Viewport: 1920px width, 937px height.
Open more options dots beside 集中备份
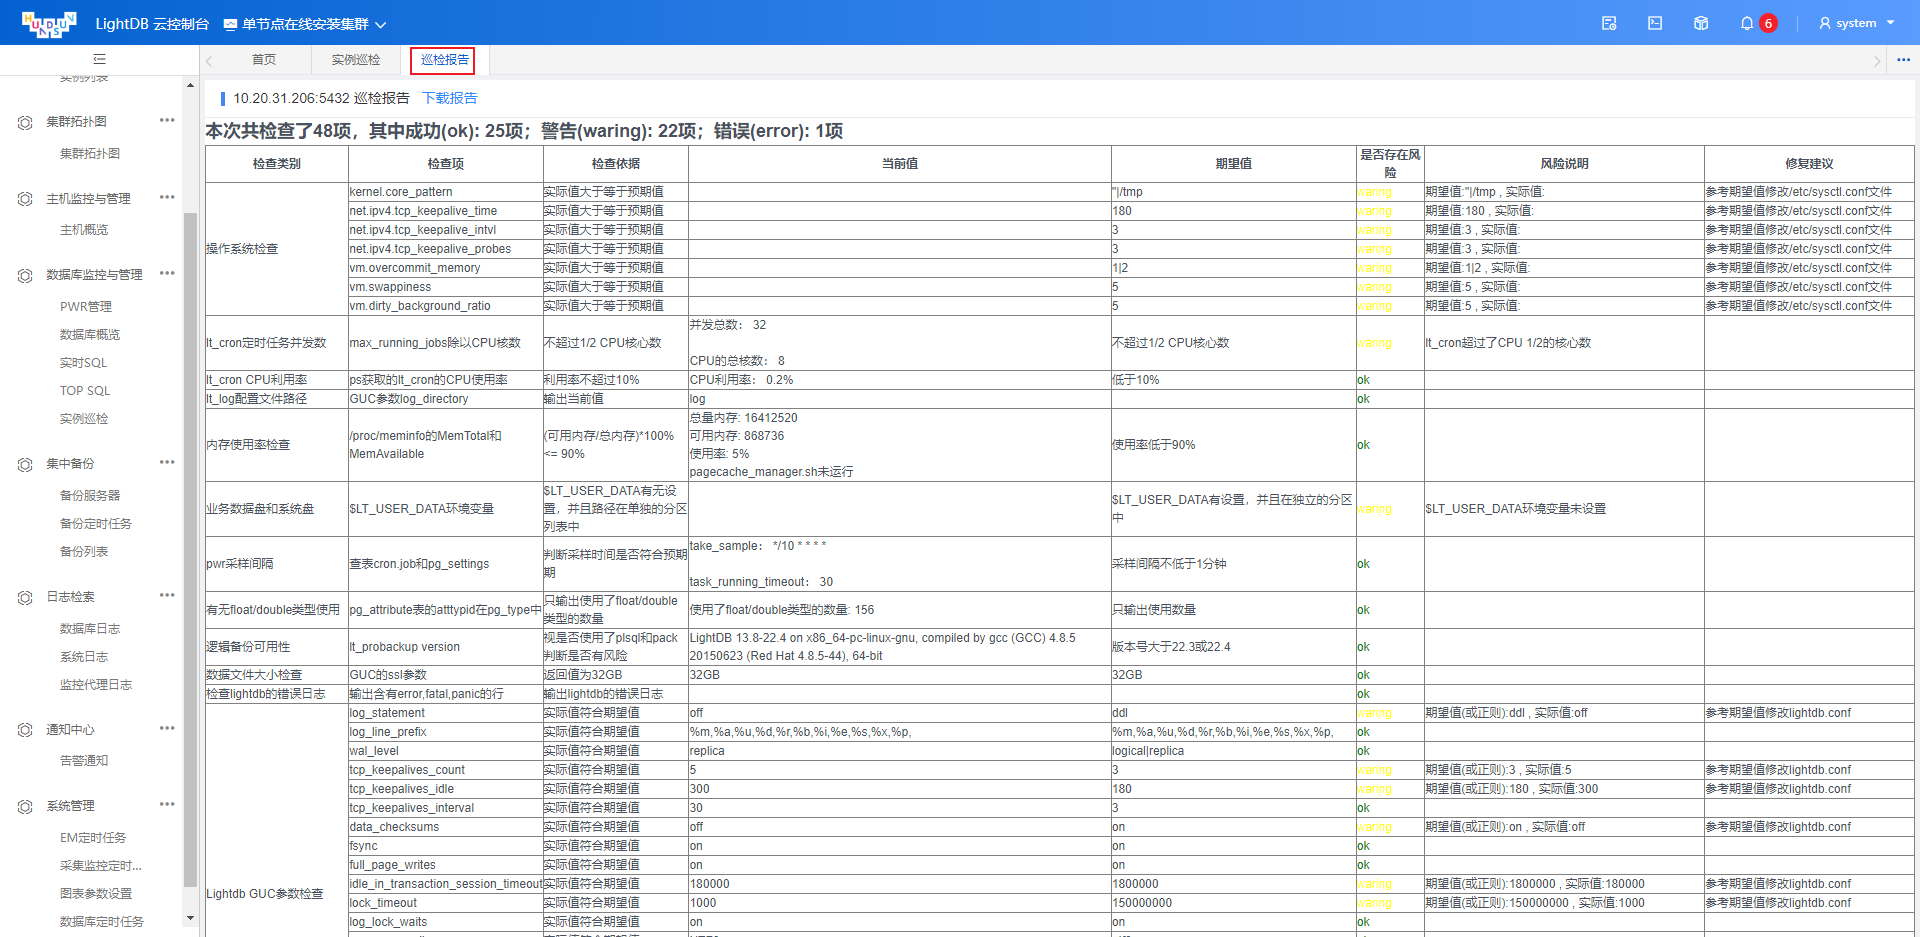click(167, 462)
